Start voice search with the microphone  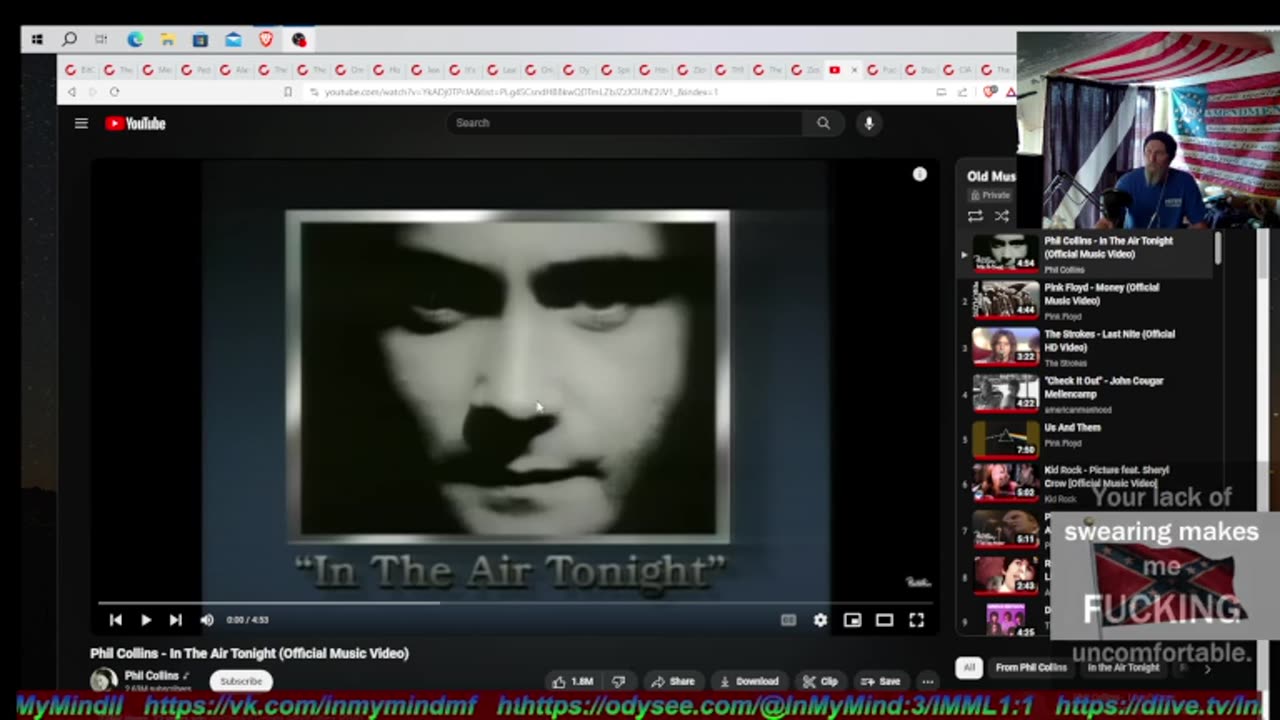click(869, 123)
